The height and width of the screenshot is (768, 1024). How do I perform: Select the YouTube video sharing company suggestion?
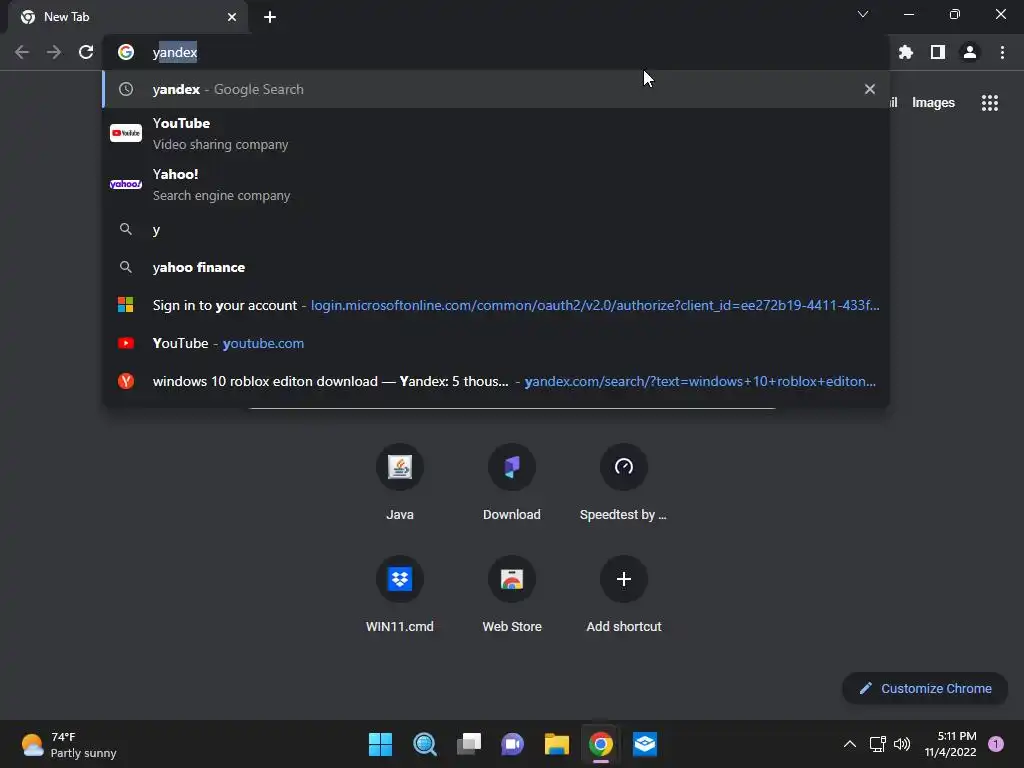coord(496,133)
